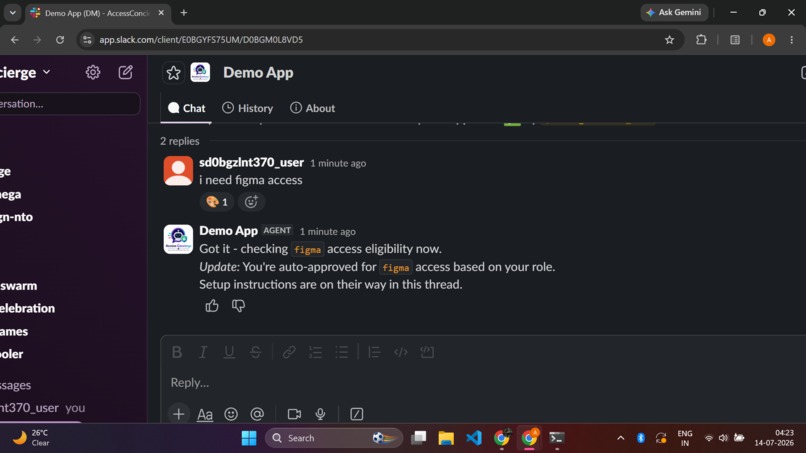The width and height of the screenshot is (806, 453).
Task: Open File Explorer from taskbar
Action: [446, 438]
